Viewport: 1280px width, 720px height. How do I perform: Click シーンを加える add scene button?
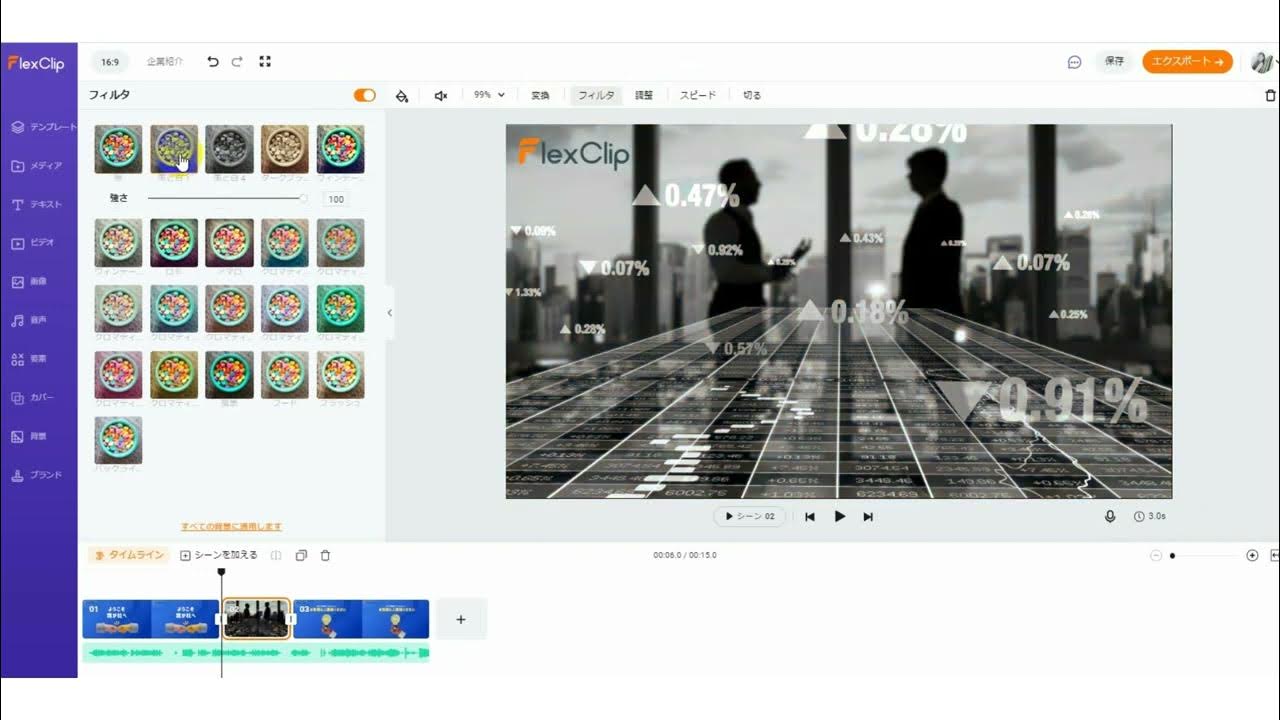[x=219, y=555]
